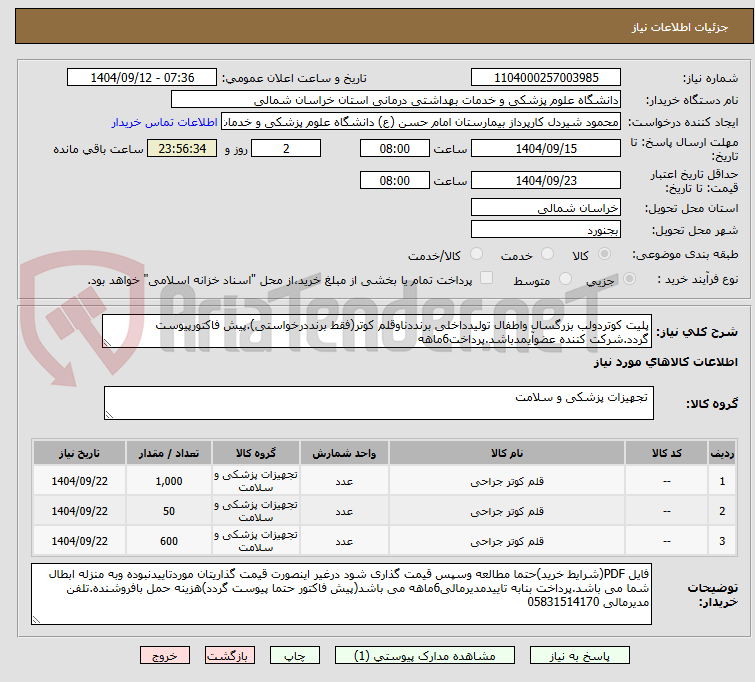755x682 pixels.
Task: Click the remaining time counter 23:56:34
Action: coord(182,148)
